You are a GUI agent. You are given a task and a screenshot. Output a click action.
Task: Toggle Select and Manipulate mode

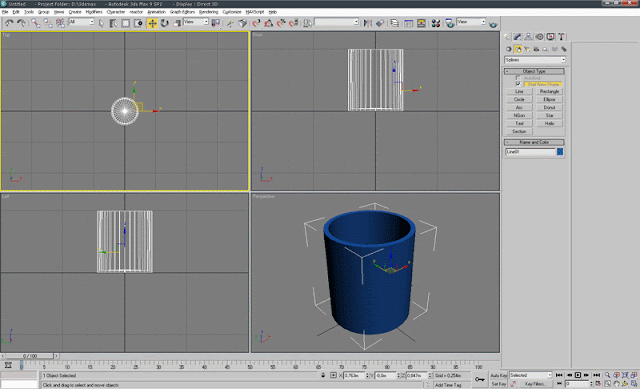(230, 23)
